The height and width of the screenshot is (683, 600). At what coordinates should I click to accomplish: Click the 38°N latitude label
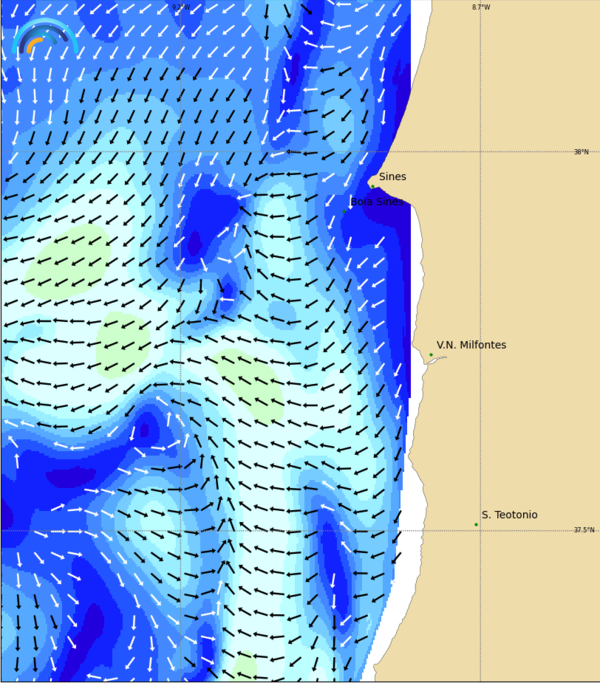(x=581, y=152)
